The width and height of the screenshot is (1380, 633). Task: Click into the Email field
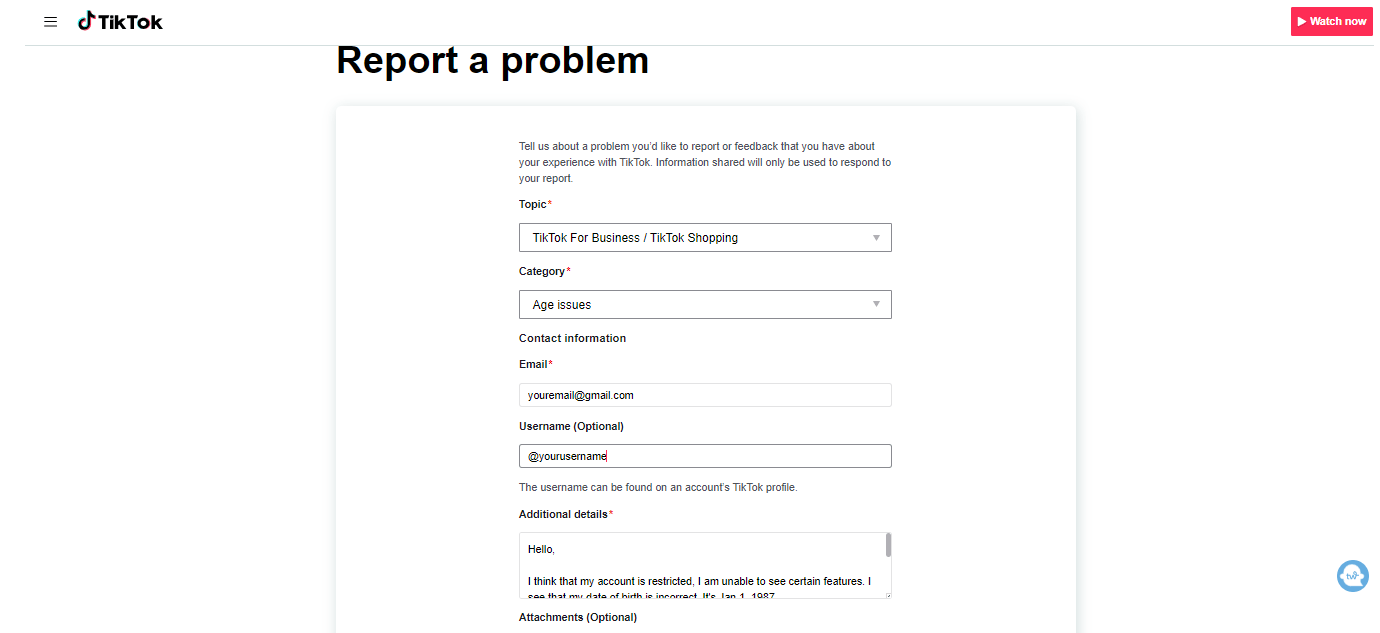click(704, 395)
